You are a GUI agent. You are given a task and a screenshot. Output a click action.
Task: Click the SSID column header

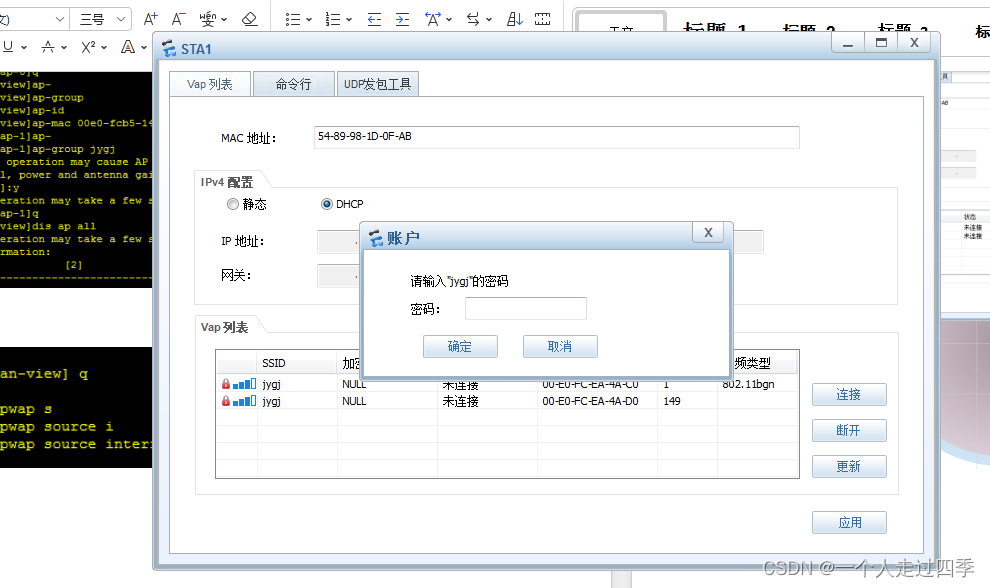pos(297,363)
